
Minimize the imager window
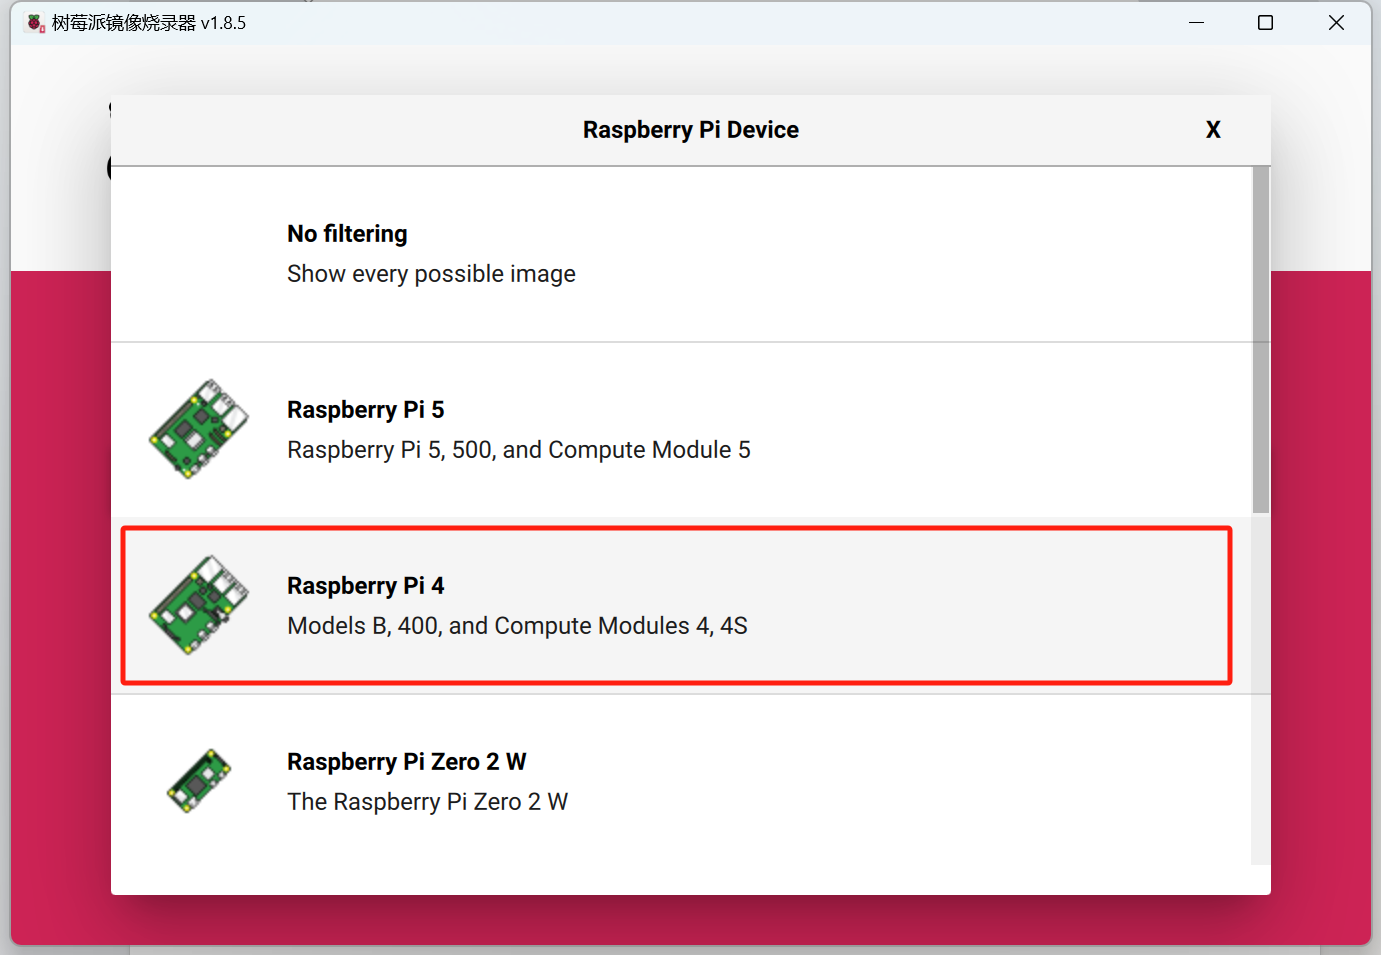(x=1196, y=22)
